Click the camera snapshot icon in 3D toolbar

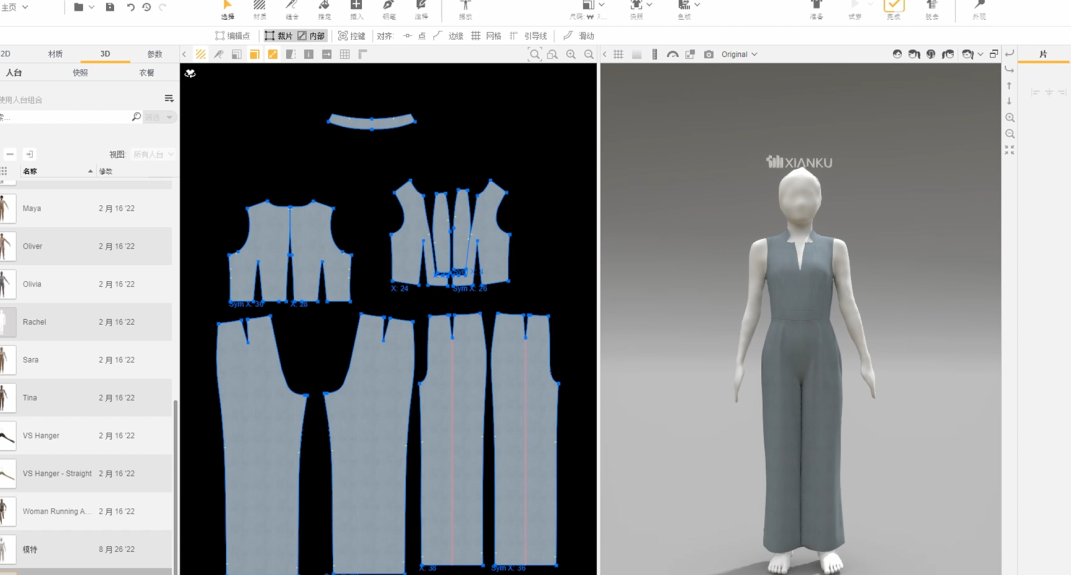click(709, 54)
